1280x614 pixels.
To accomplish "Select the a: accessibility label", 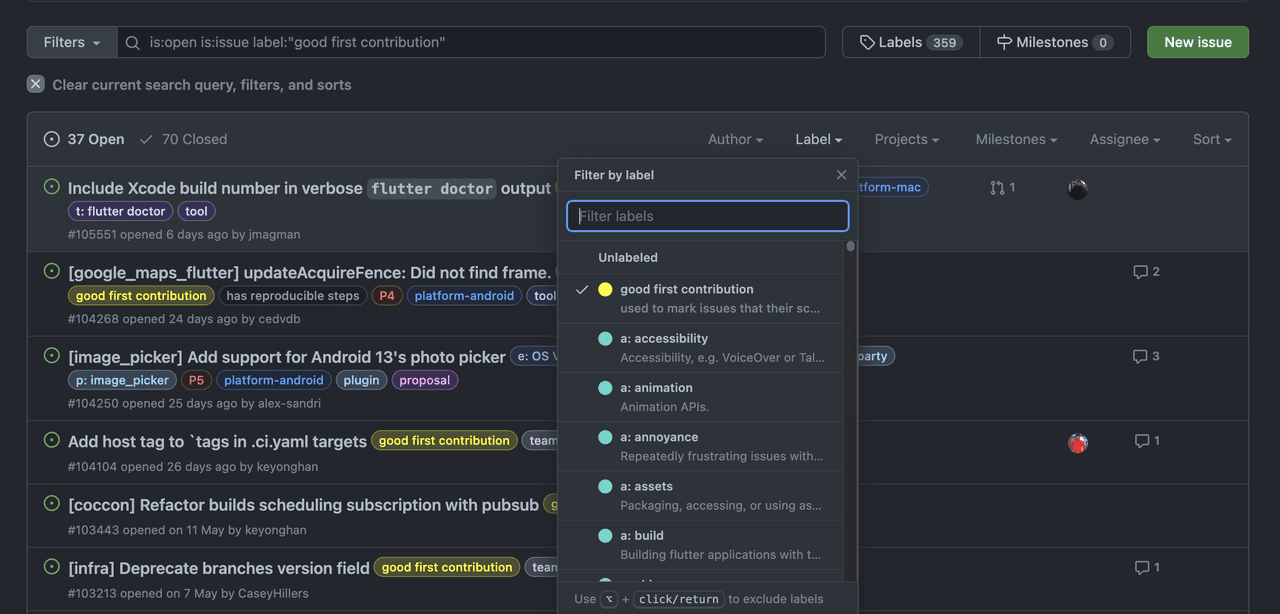I will (x=701, y=348).
